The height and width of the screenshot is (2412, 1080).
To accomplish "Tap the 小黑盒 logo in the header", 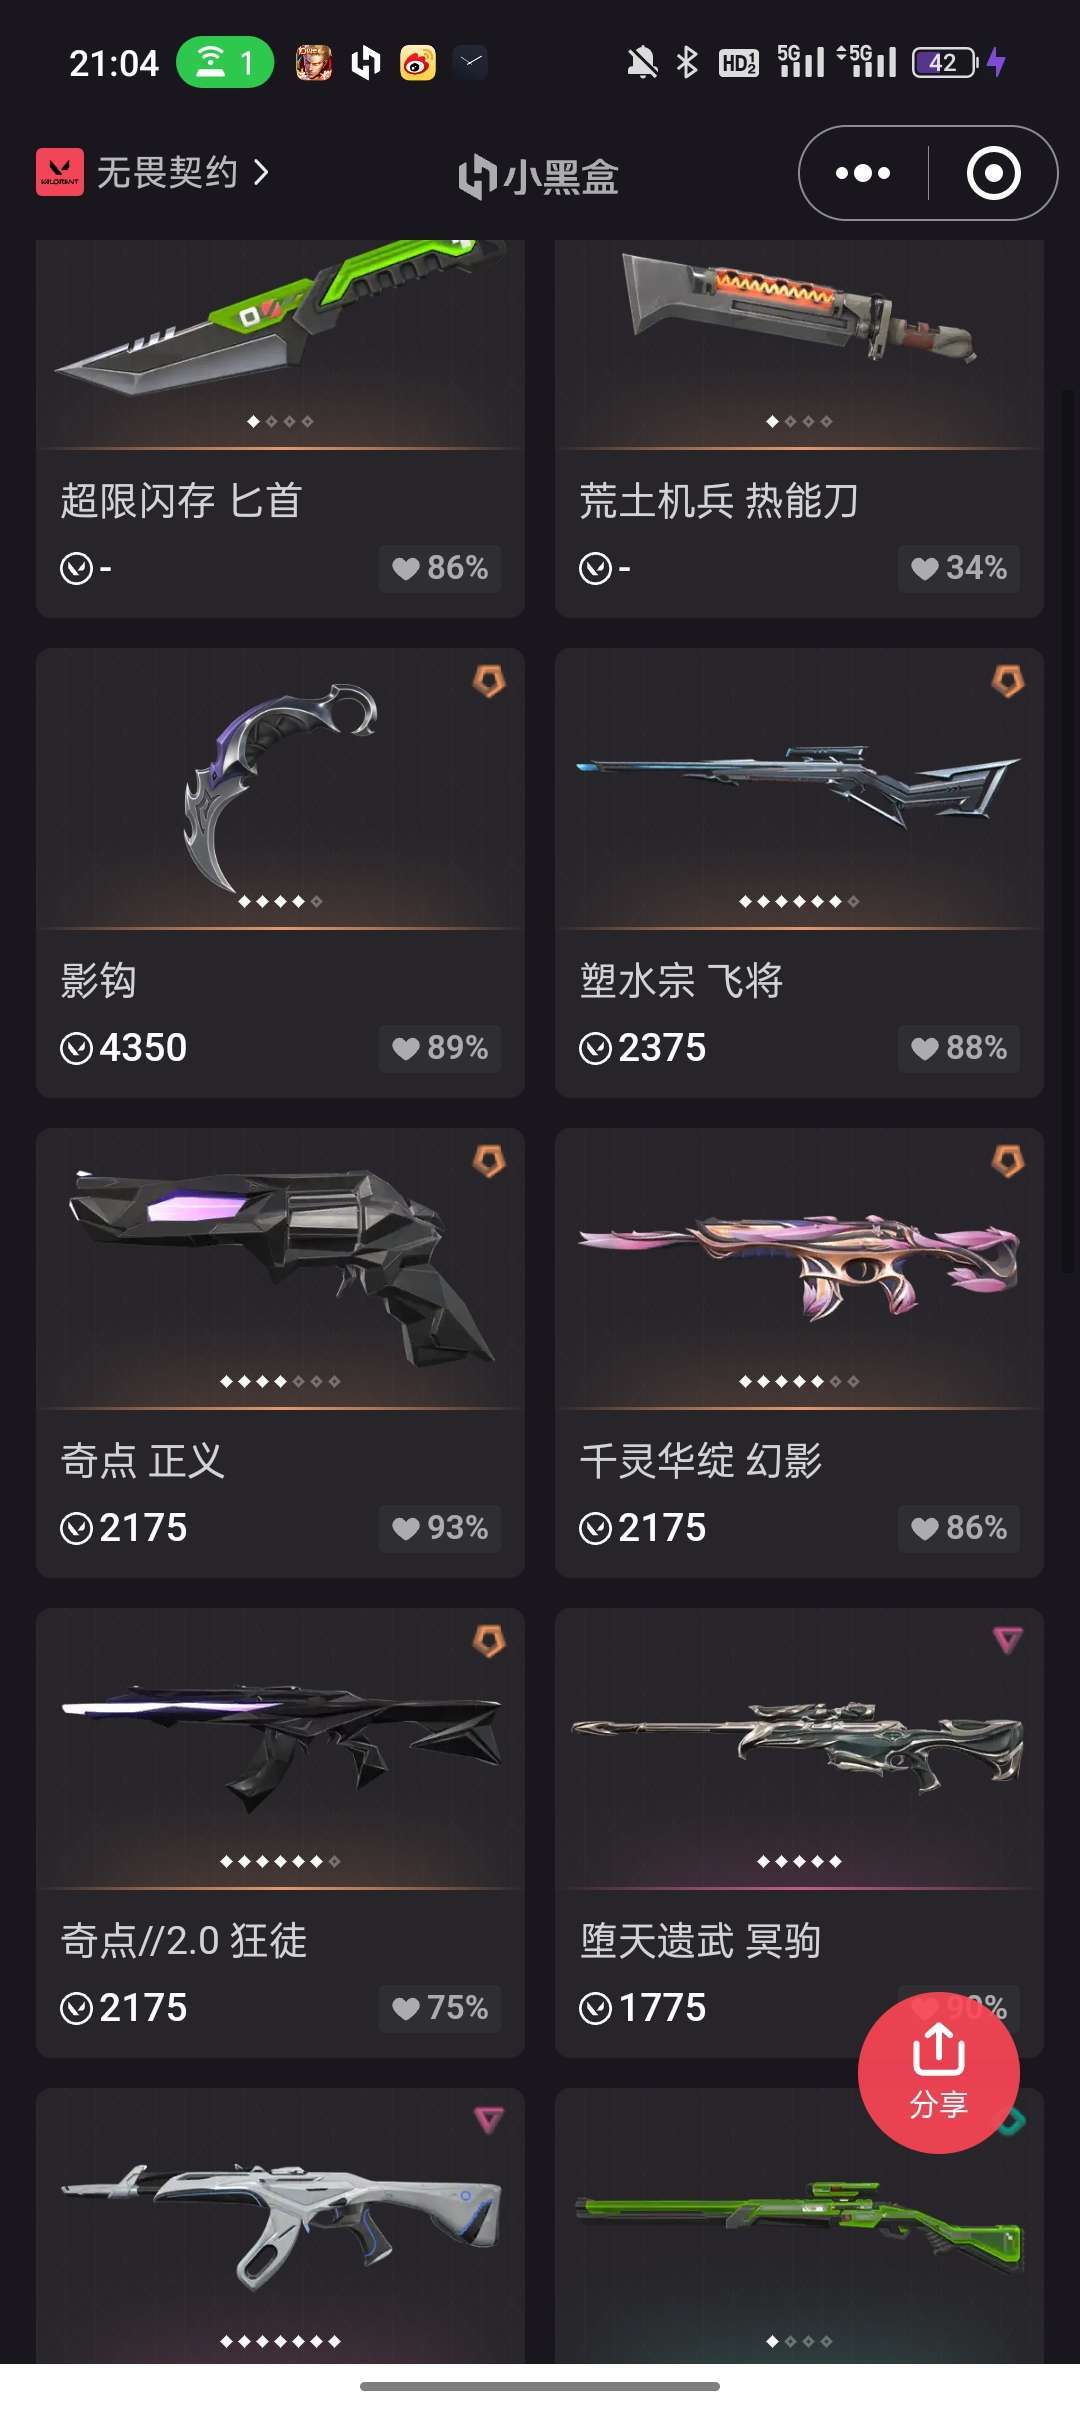I will click(538, 176).
